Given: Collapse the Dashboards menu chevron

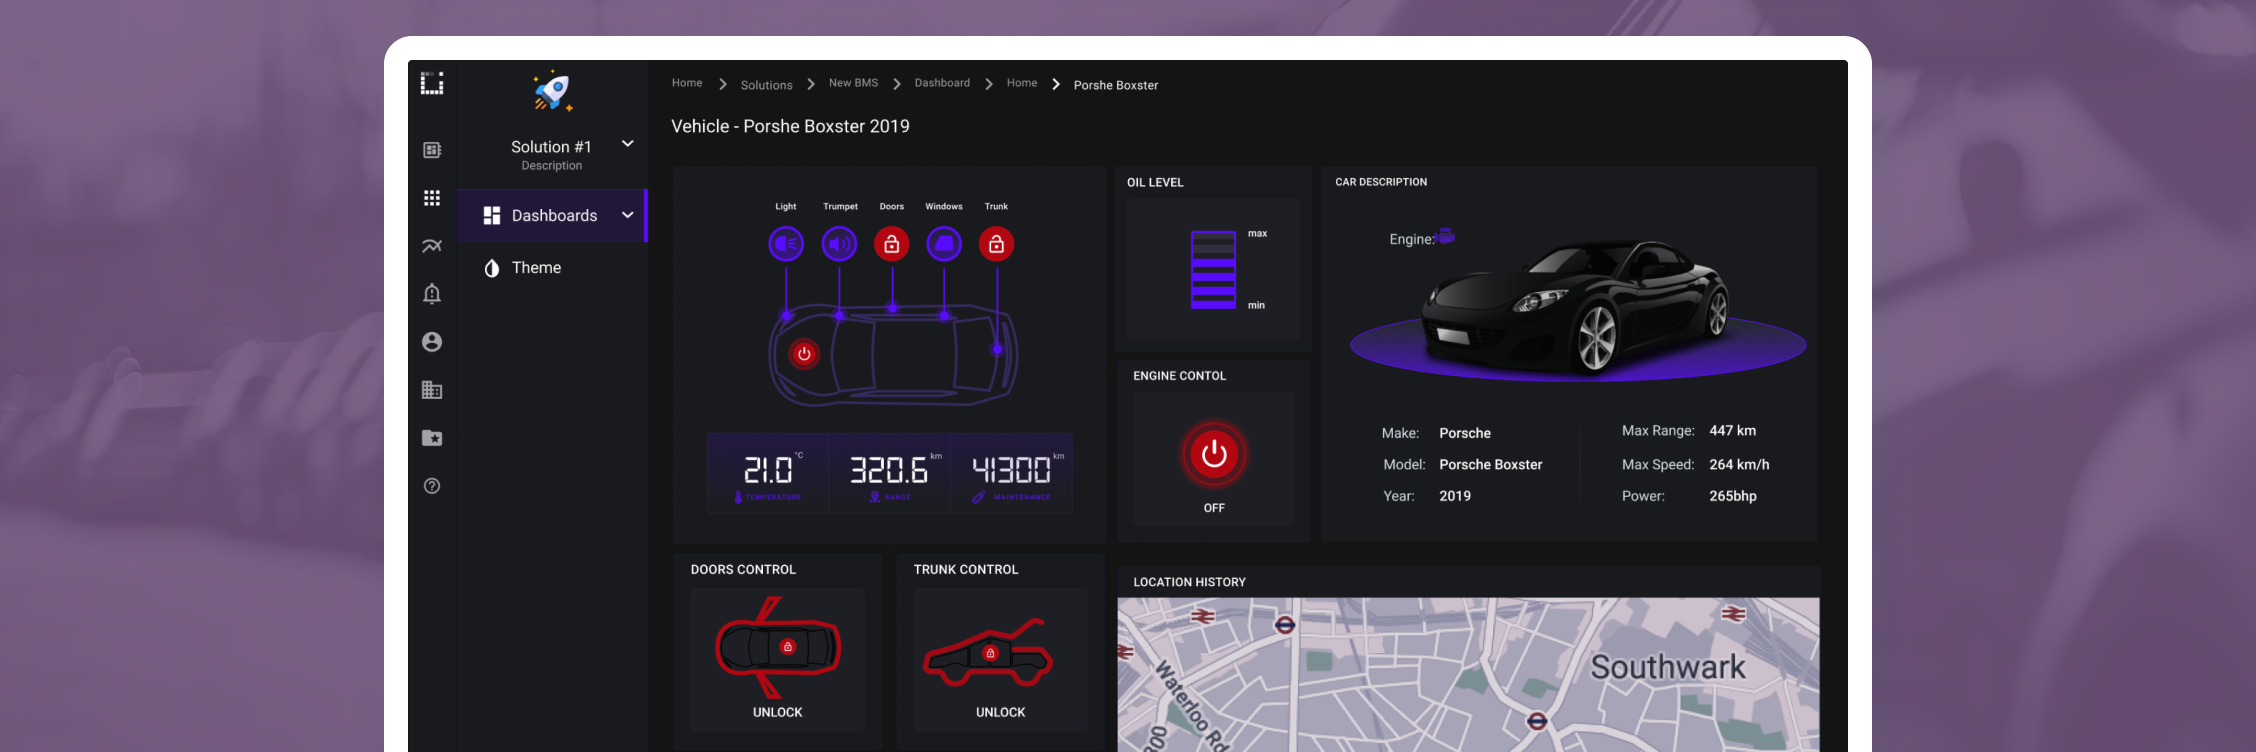Looking at the screenshot, I should pyautogui.click(x=628, y=215).
